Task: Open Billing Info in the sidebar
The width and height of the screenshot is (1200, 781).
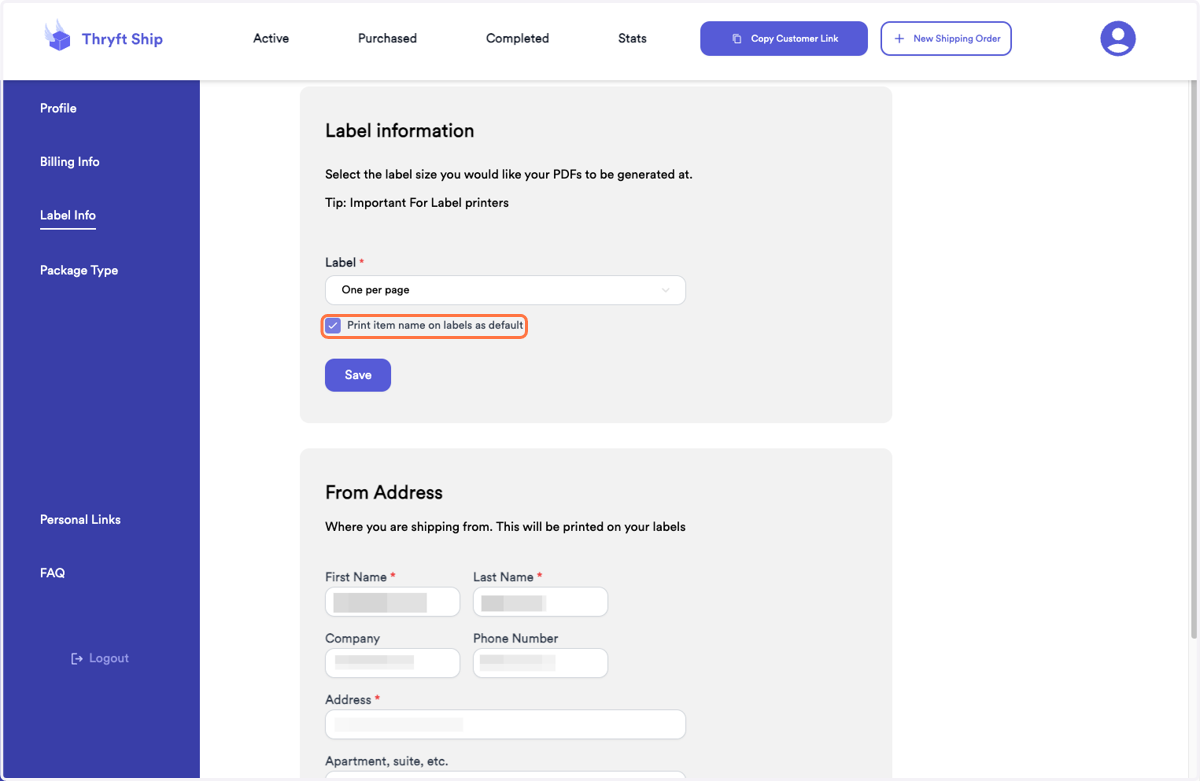Action: click(x=70, y=161)
